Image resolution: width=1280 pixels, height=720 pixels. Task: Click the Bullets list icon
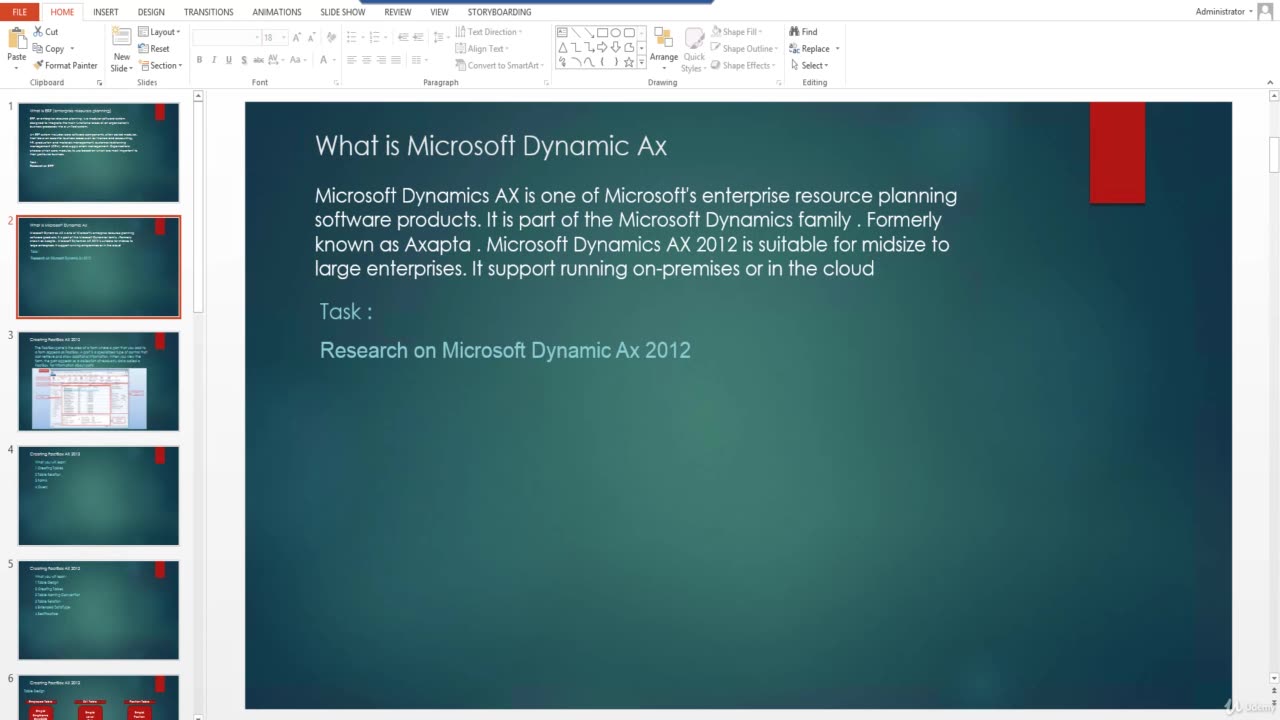click(x=352, y=37)
